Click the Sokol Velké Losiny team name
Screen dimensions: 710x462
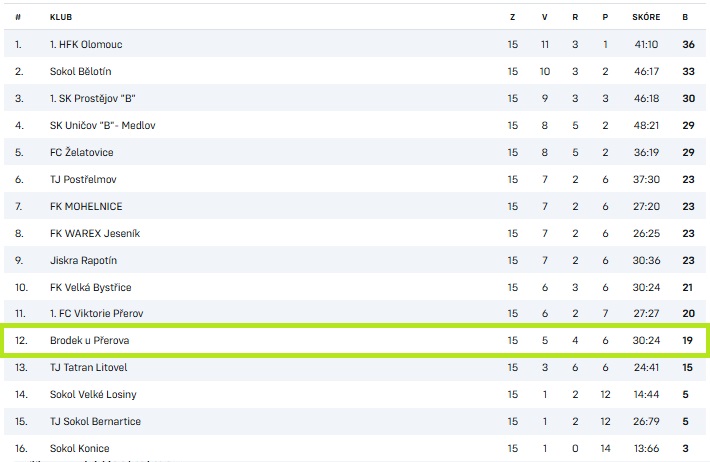[94, 395]
